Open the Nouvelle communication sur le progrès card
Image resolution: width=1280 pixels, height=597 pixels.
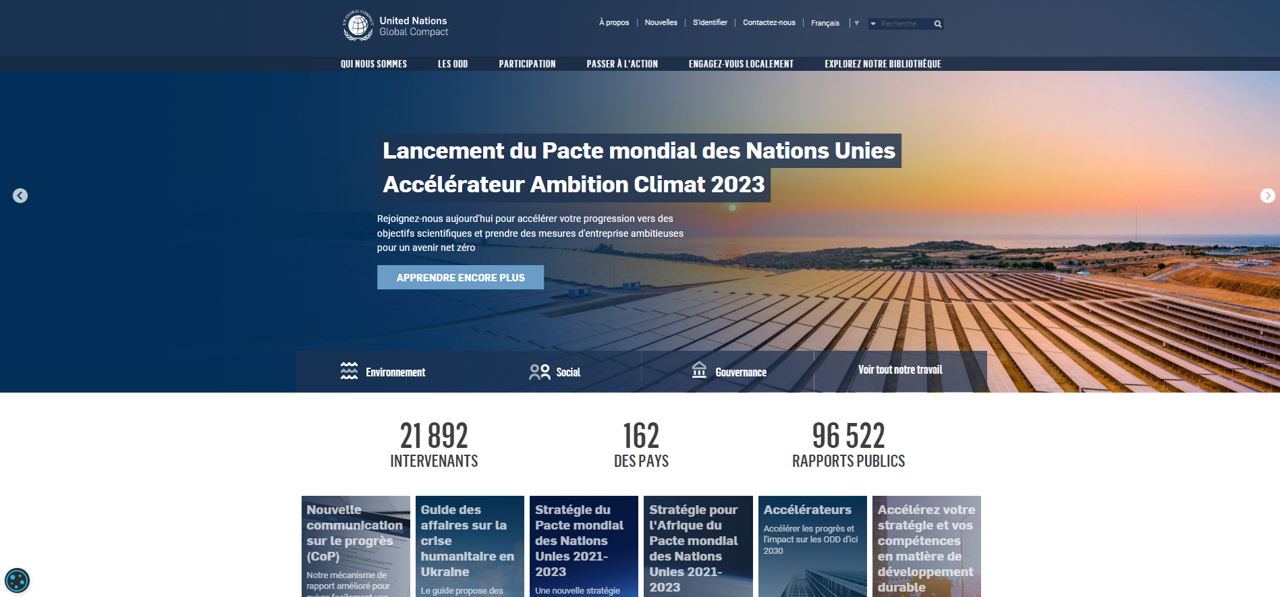(x=356, y=546)
